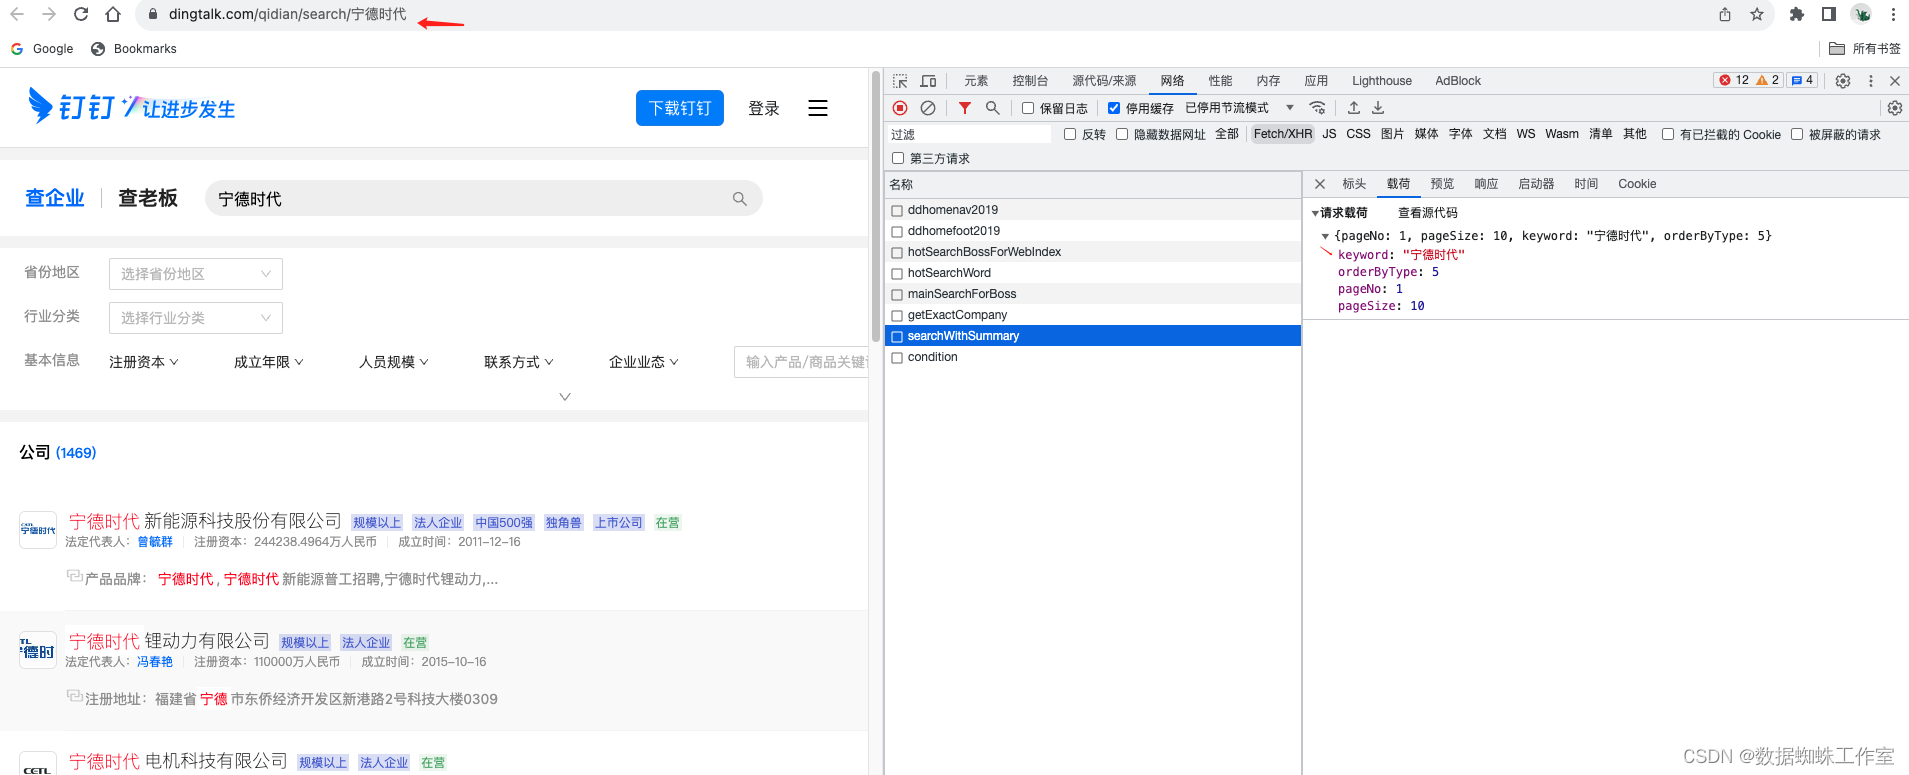The width and height of the screenshot is (1909, 775).
Task: Click the network 过滤 filter field
Action: (968, 134)
